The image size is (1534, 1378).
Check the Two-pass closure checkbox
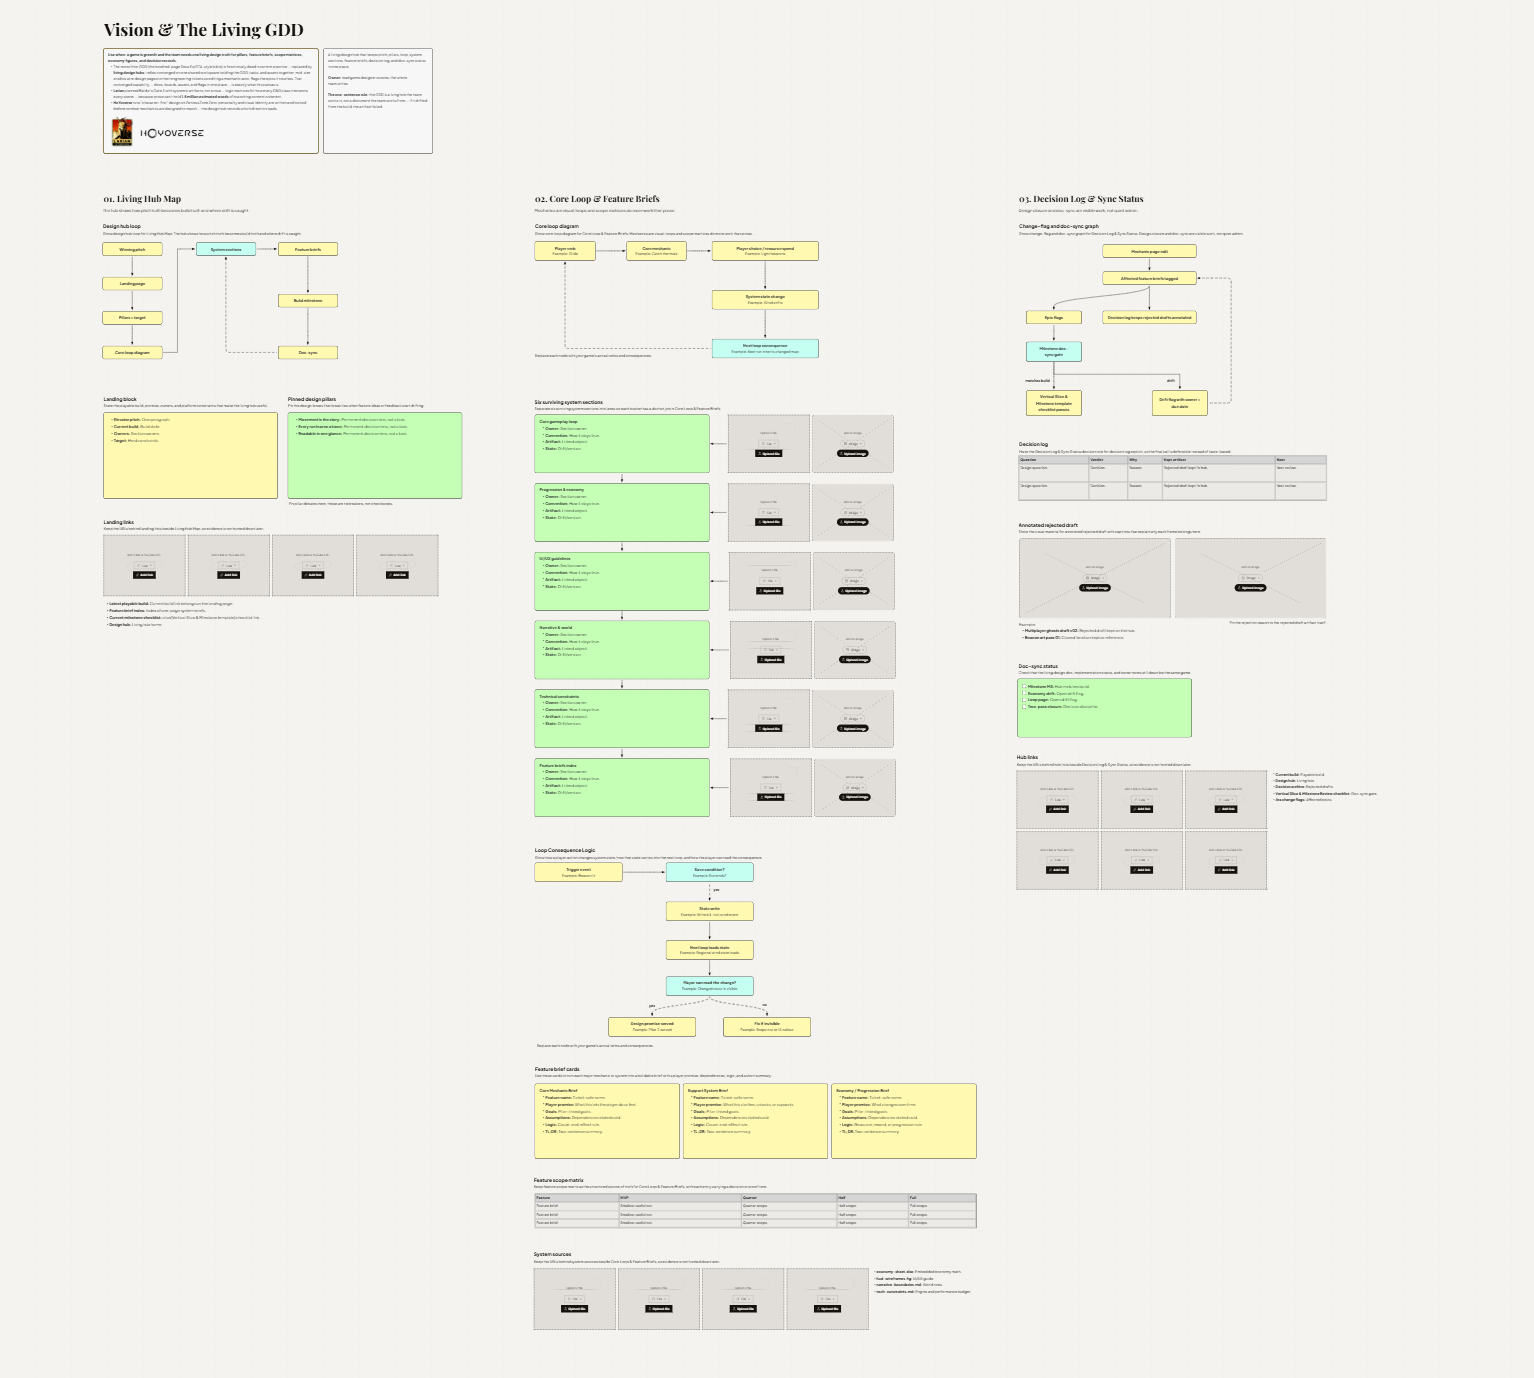tap(1024, 707)
